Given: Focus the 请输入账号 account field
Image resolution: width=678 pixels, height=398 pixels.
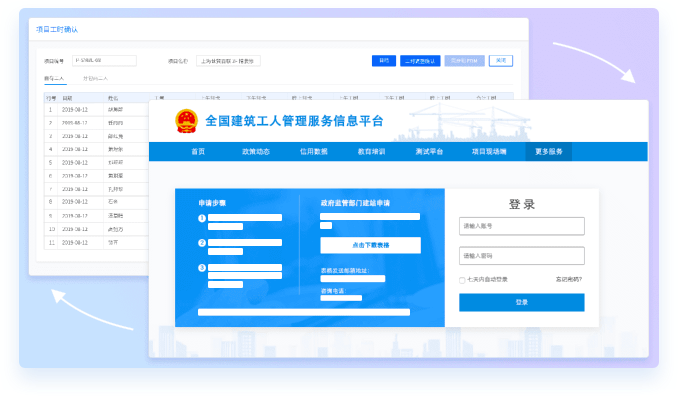Looking at the screenshot, I should [521, 226].
